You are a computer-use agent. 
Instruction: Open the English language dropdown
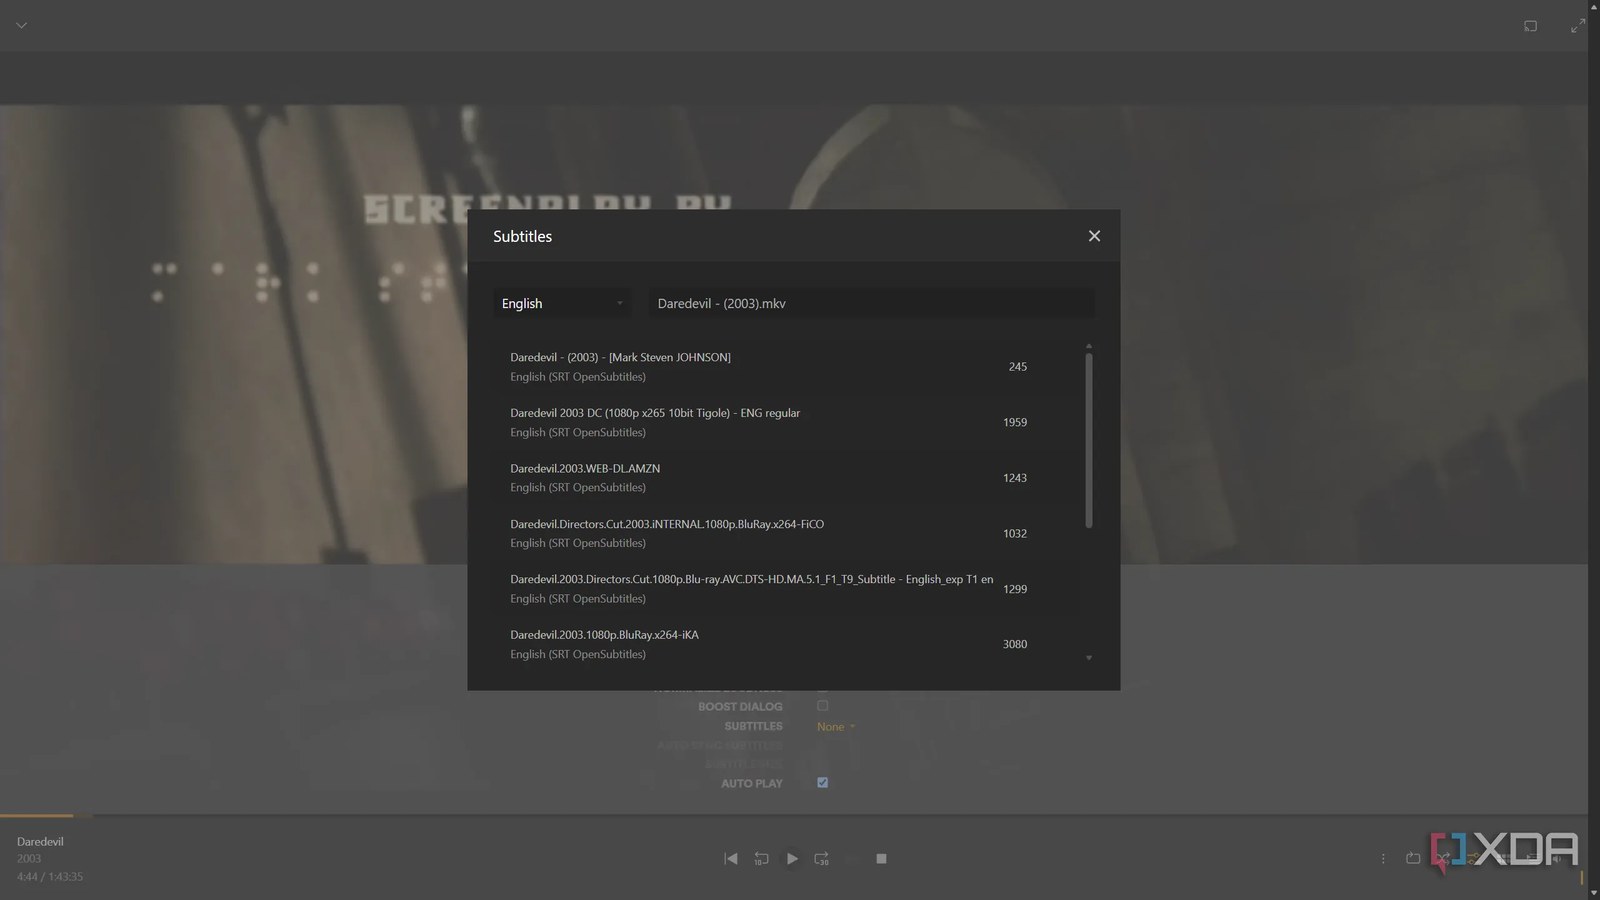(562, 303)
